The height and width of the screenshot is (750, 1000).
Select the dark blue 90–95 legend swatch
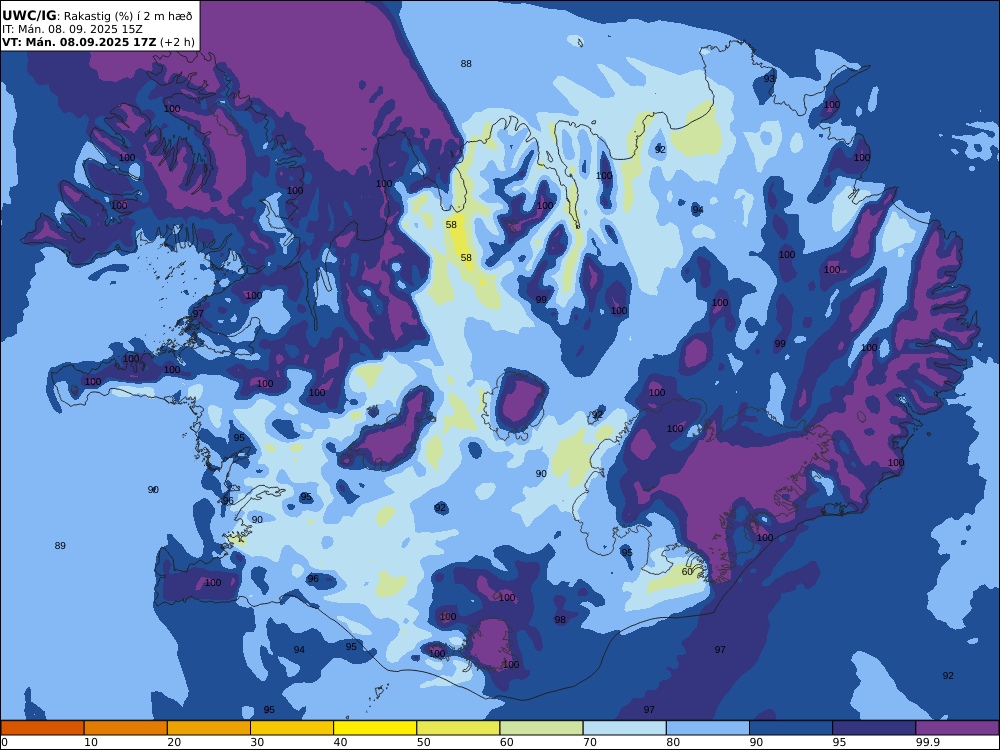click(x=791, y=728)
